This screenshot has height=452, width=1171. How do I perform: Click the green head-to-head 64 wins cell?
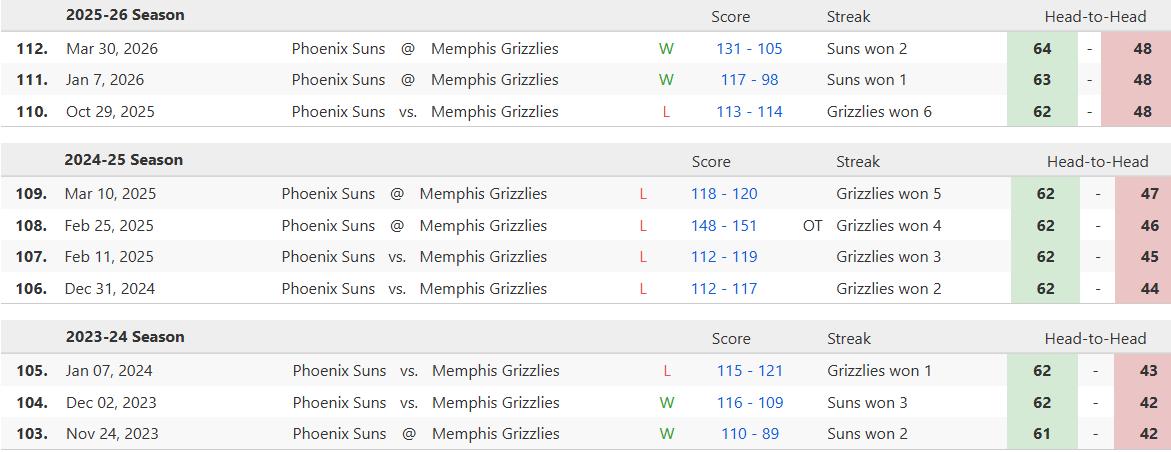[1042, 49]
